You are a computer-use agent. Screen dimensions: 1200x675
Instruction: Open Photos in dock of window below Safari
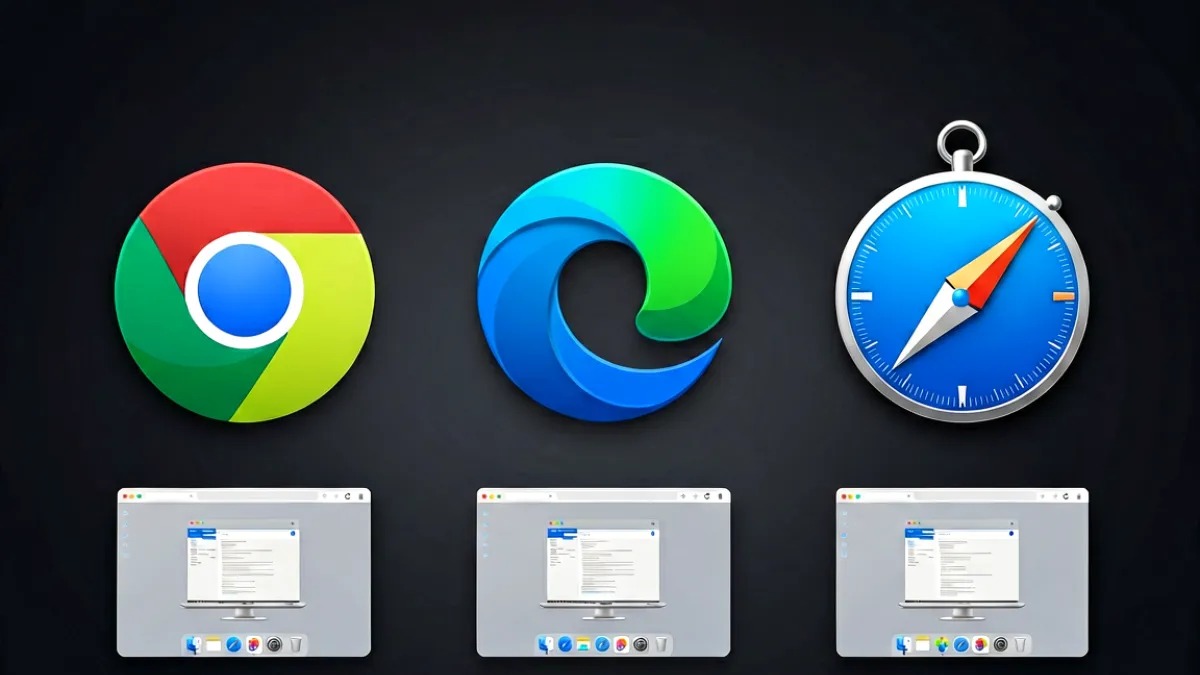tap(981, 645)
